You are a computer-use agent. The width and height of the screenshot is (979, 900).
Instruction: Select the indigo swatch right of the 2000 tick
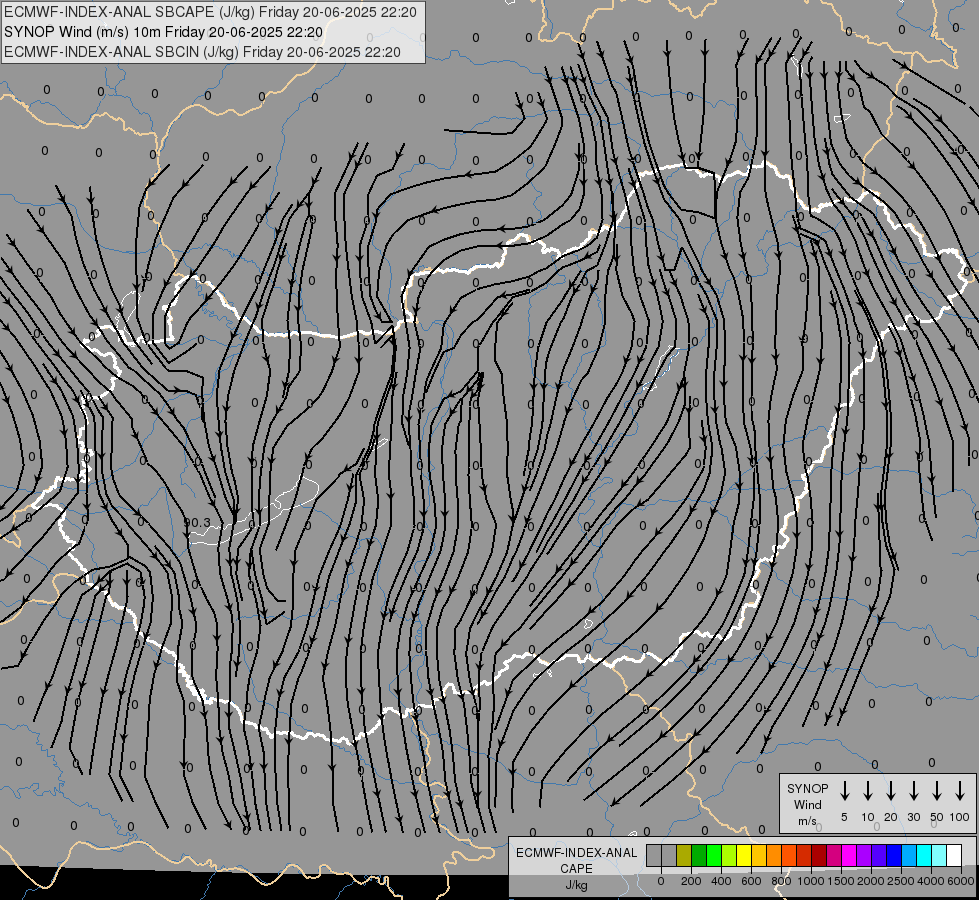(879, 855)
